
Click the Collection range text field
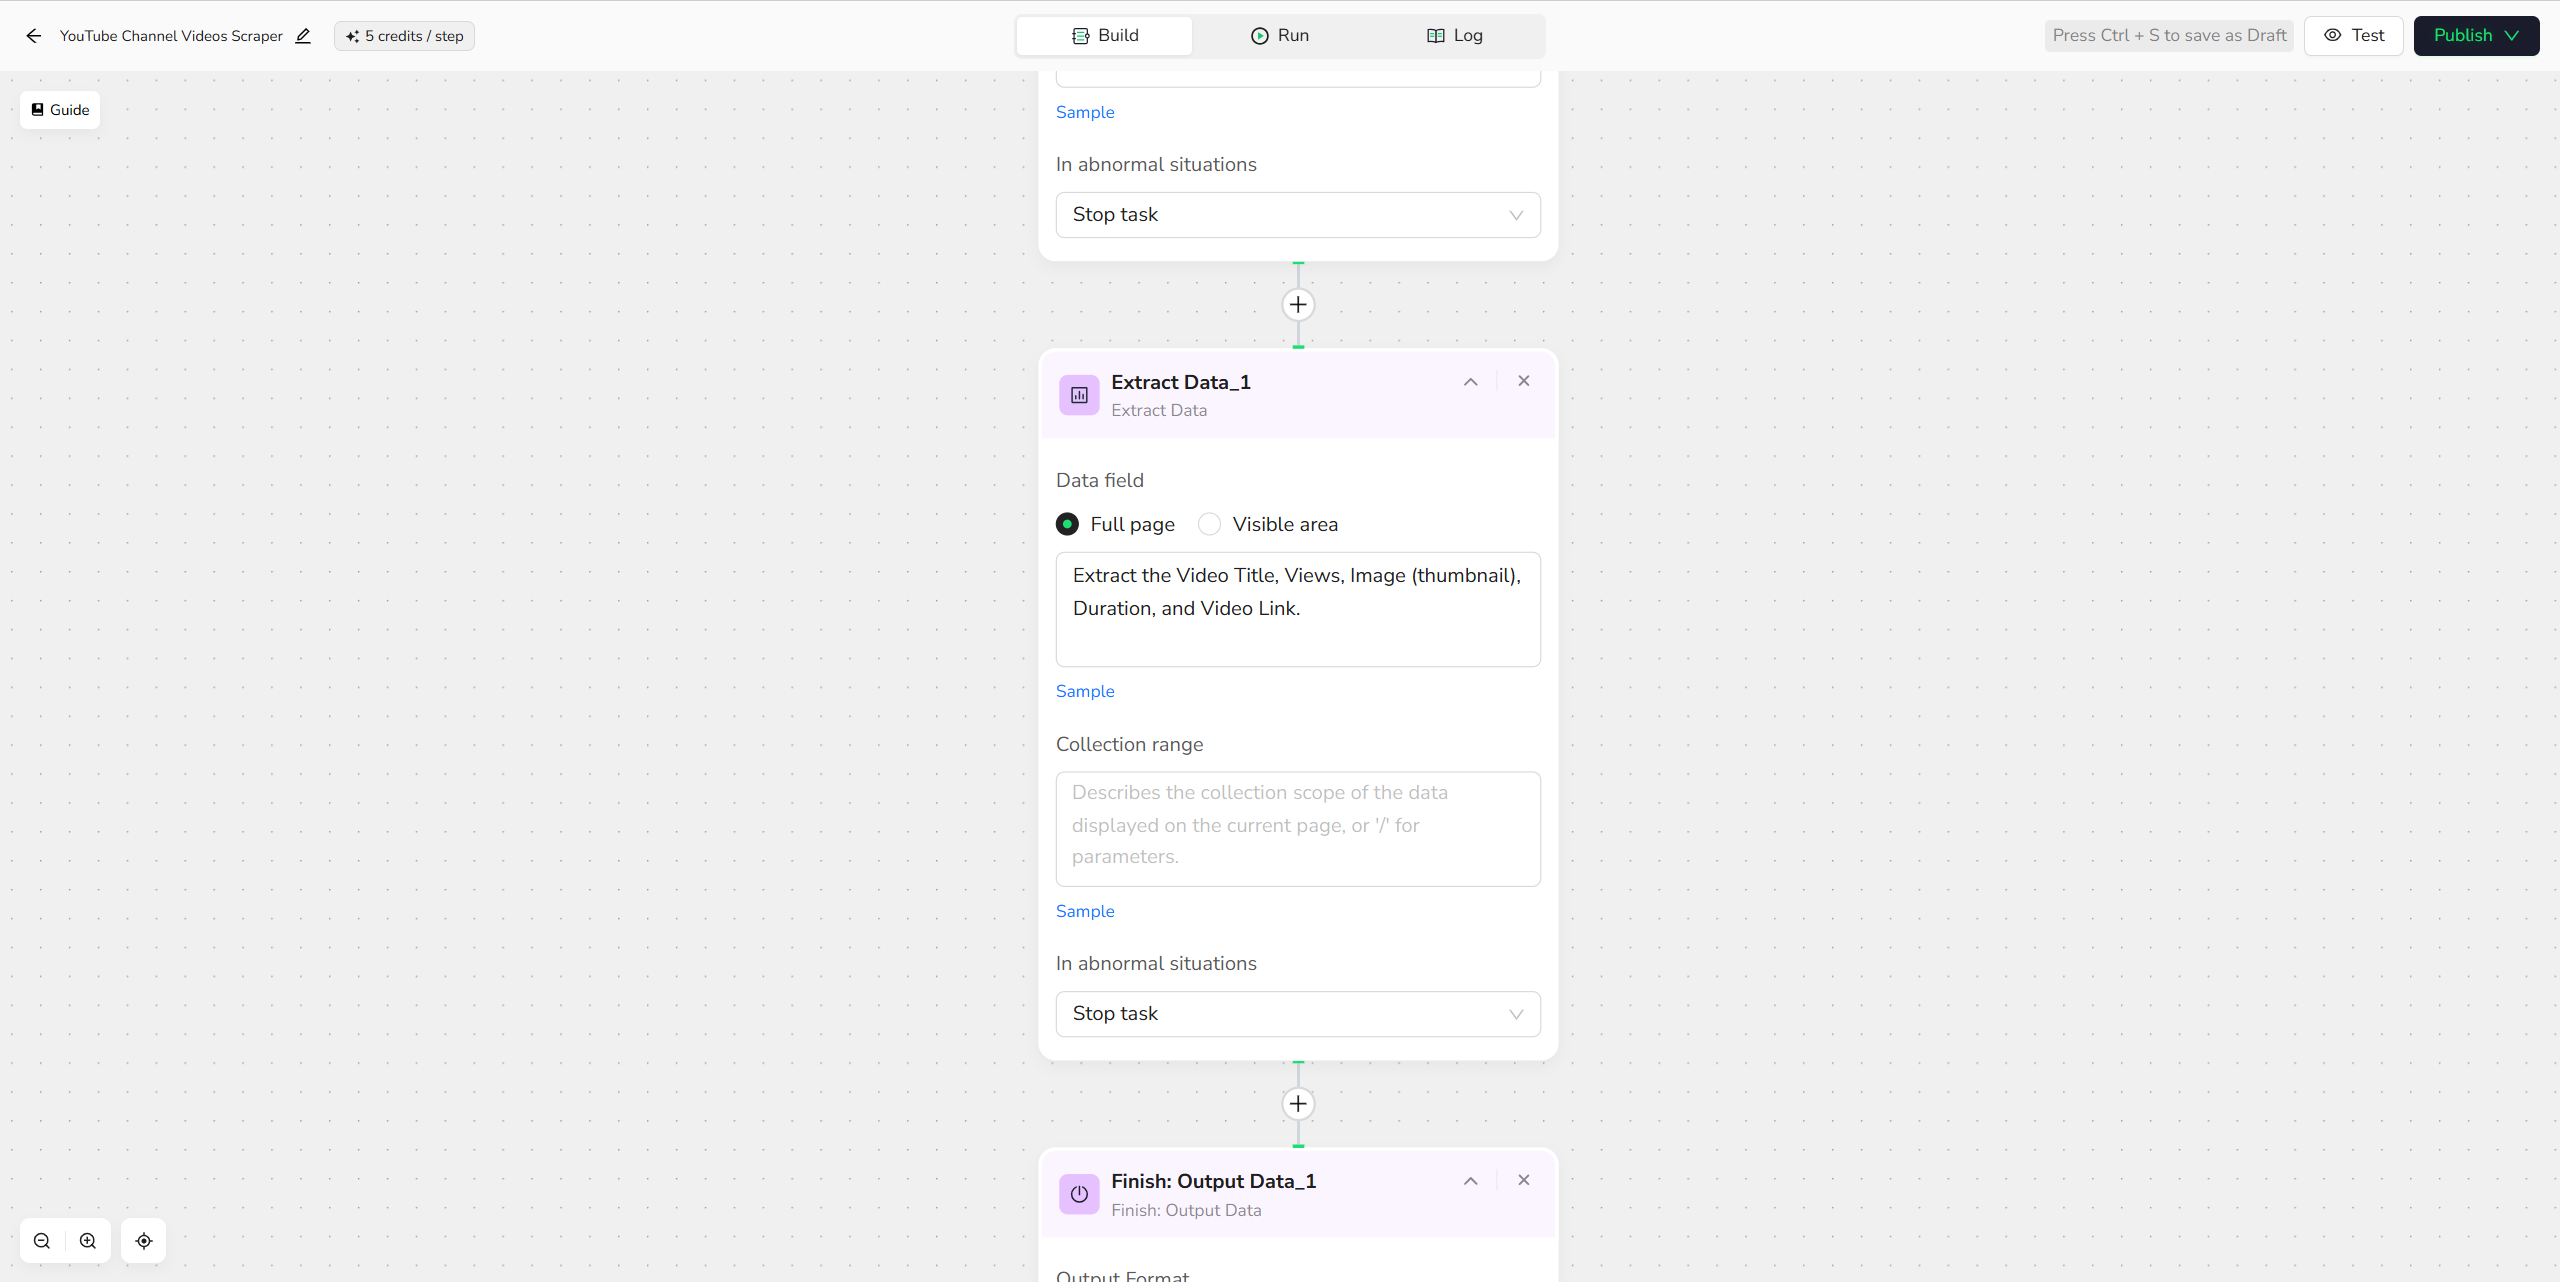[x=1297, y=828]
